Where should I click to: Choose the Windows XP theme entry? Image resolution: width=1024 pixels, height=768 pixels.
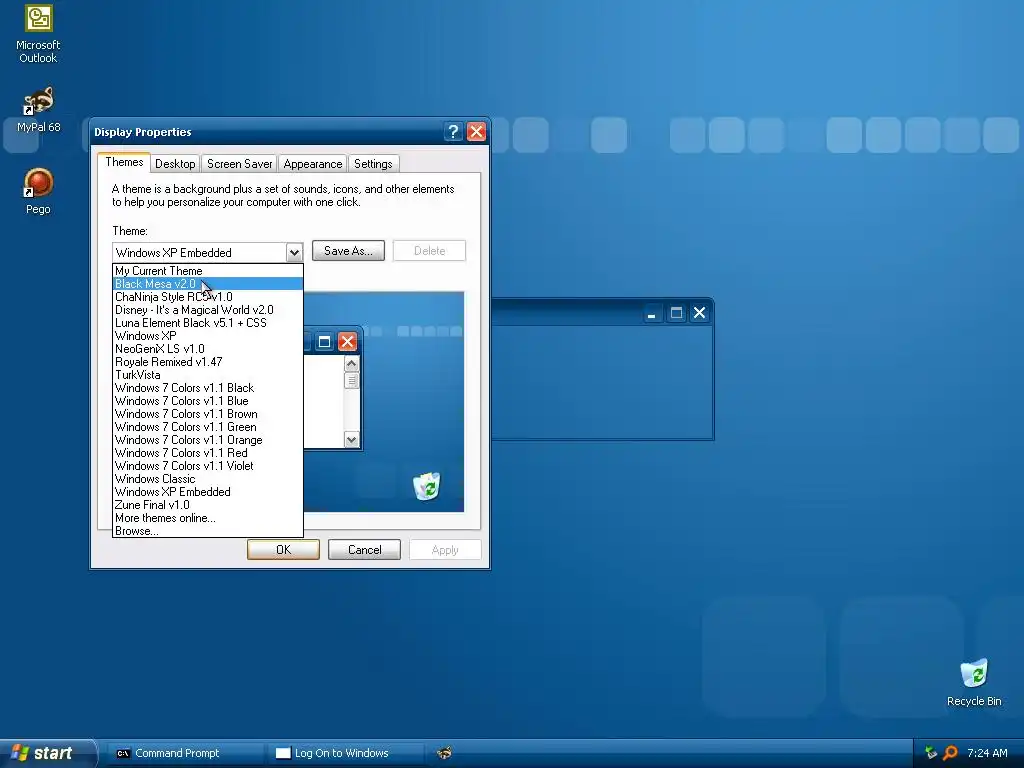208,336
